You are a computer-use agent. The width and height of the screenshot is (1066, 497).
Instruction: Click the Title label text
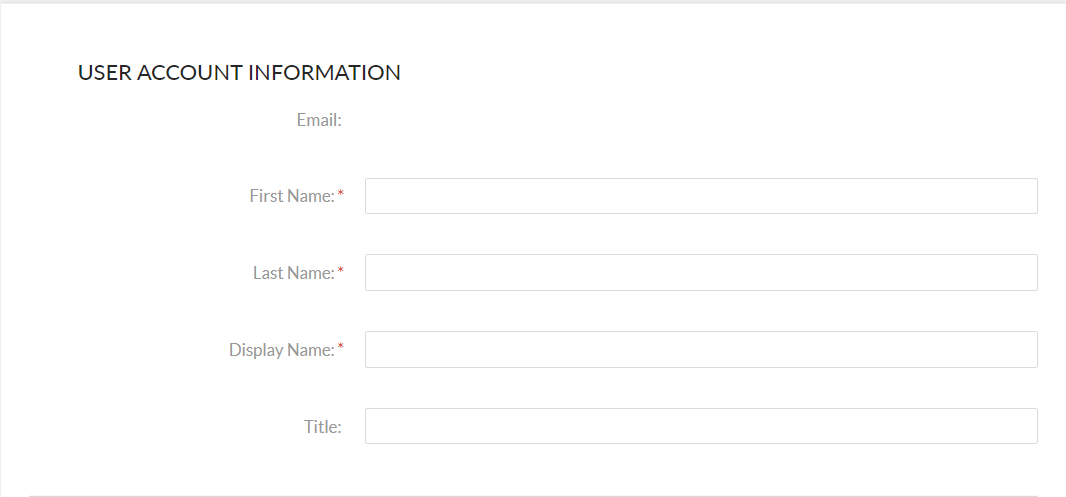coord(323,426)
